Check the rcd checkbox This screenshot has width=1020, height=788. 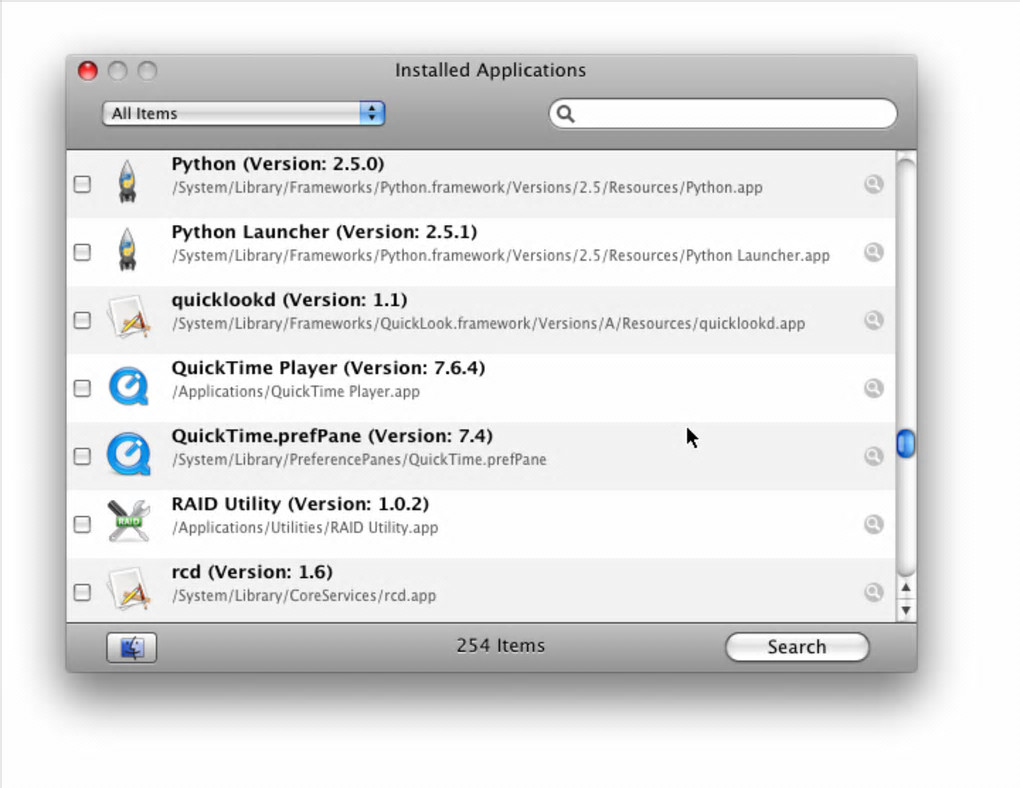(82, 592)
